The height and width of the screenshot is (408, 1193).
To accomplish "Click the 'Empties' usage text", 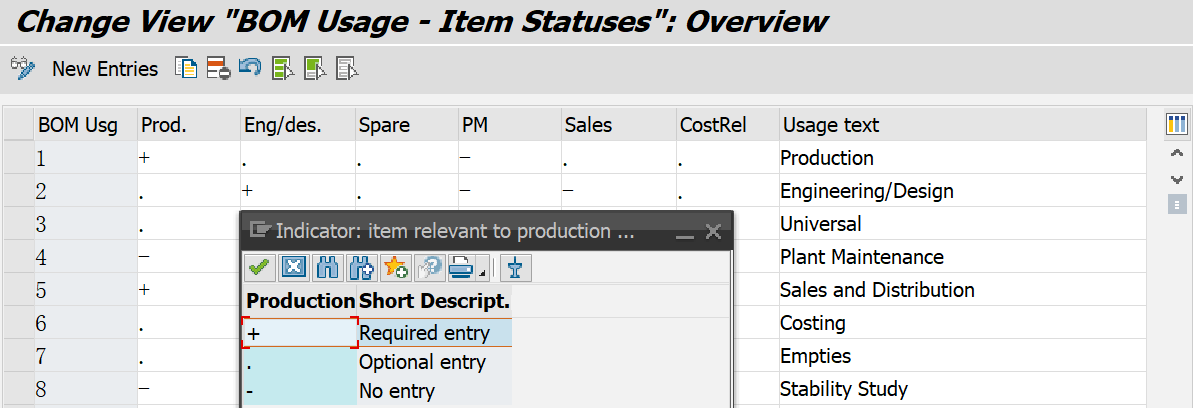I will (x=816, y=355).
